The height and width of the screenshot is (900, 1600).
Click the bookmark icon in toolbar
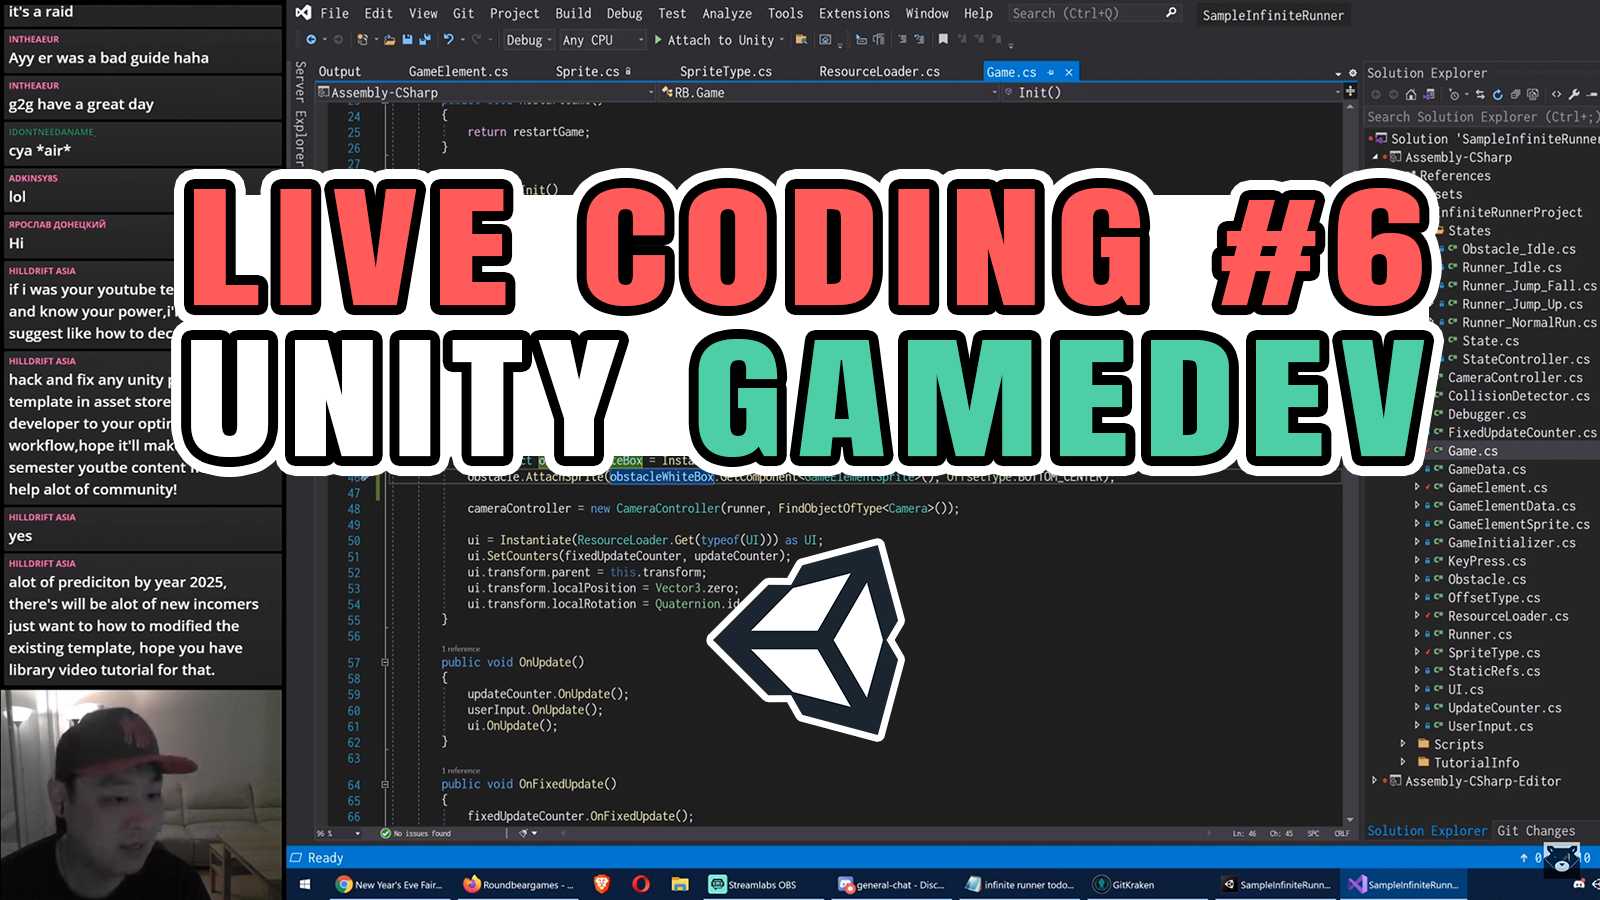pos(943,40)
